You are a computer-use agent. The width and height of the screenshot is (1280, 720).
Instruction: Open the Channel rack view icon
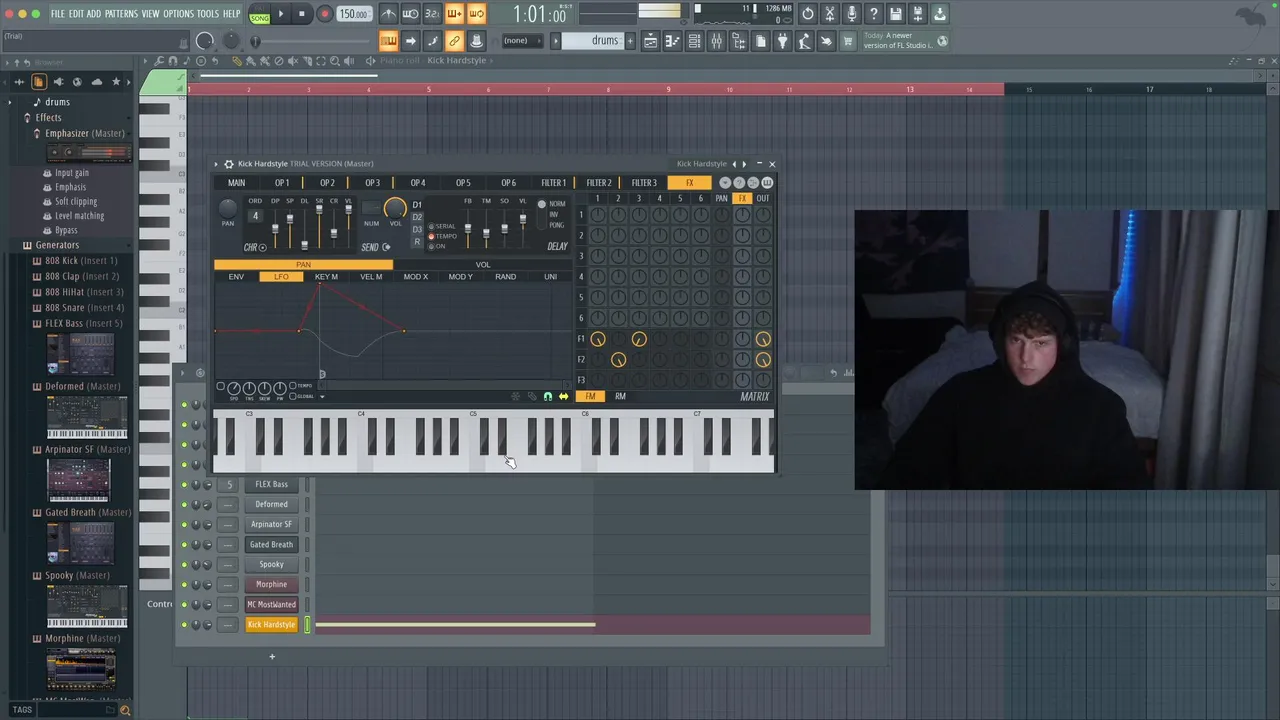click(694, 41)
